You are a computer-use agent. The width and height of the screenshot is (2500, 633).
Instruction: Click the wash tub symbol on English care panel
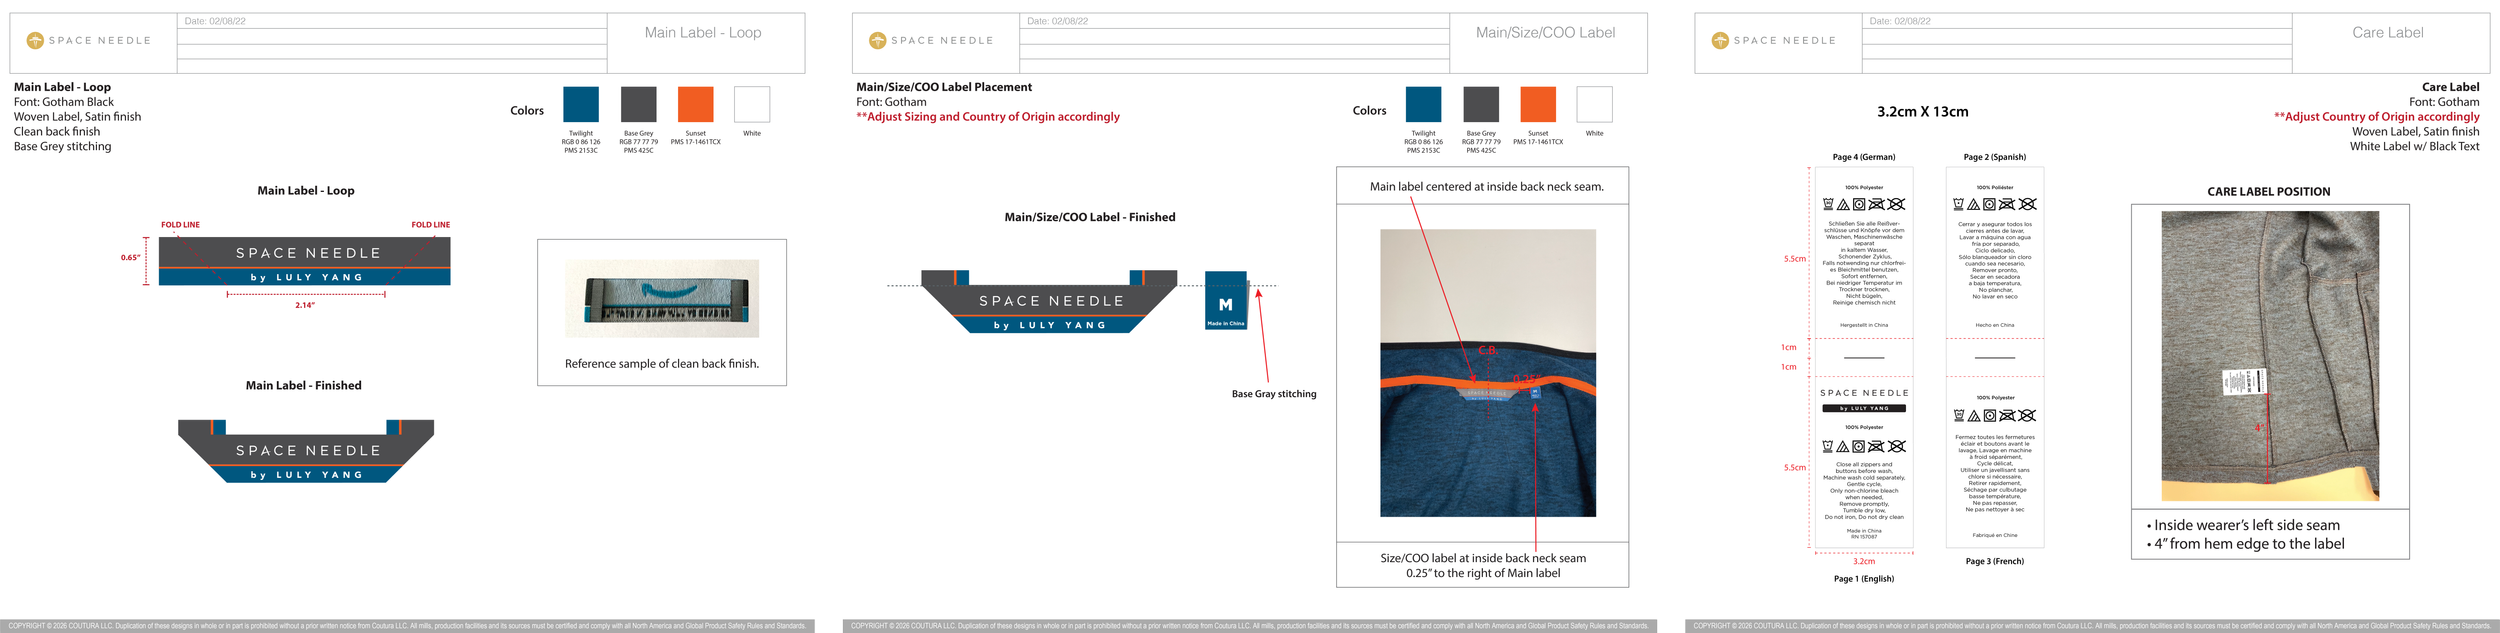click(1828, 446)
